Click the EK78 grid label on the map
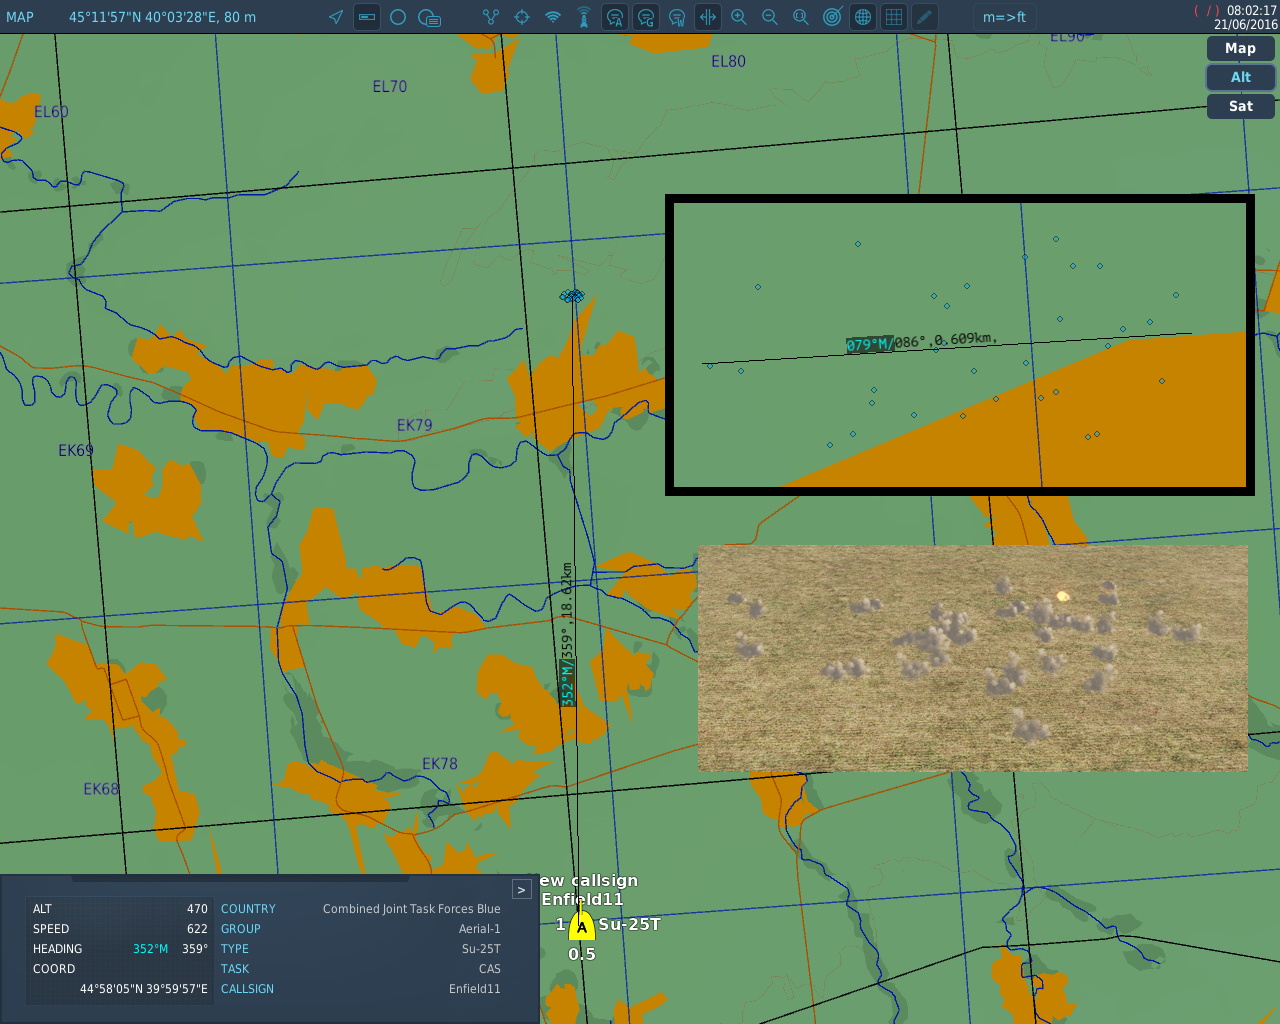Viewport: 1280px width, 1024px height. pyautogui.click(x=439, y=763)
